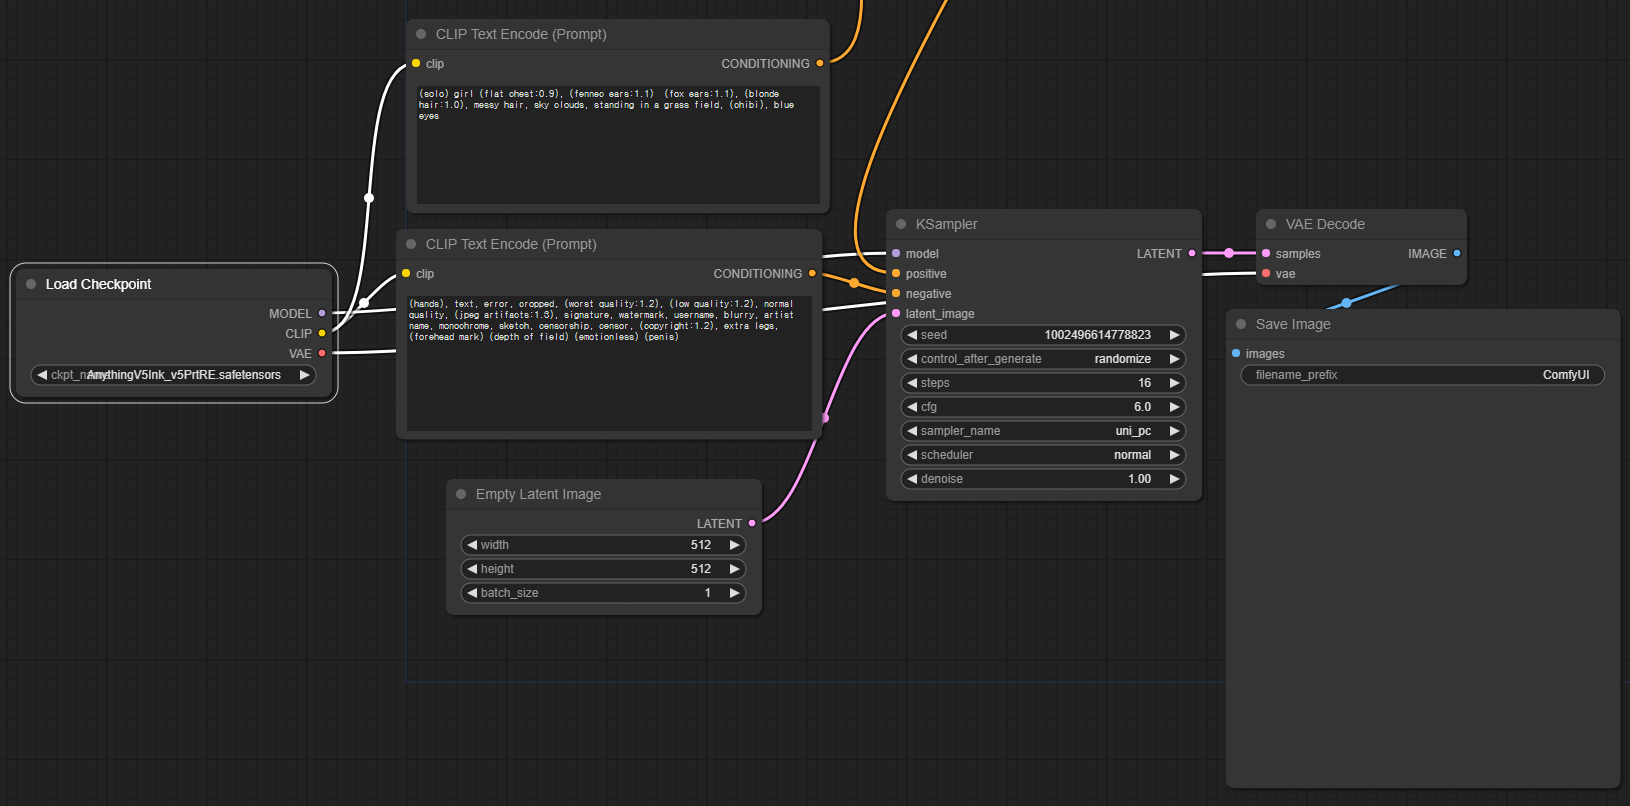Viewport: 1630px width, 806px height.
Task: Click the blue link midpoint dot above Save Image
Action: point(1346,302)
